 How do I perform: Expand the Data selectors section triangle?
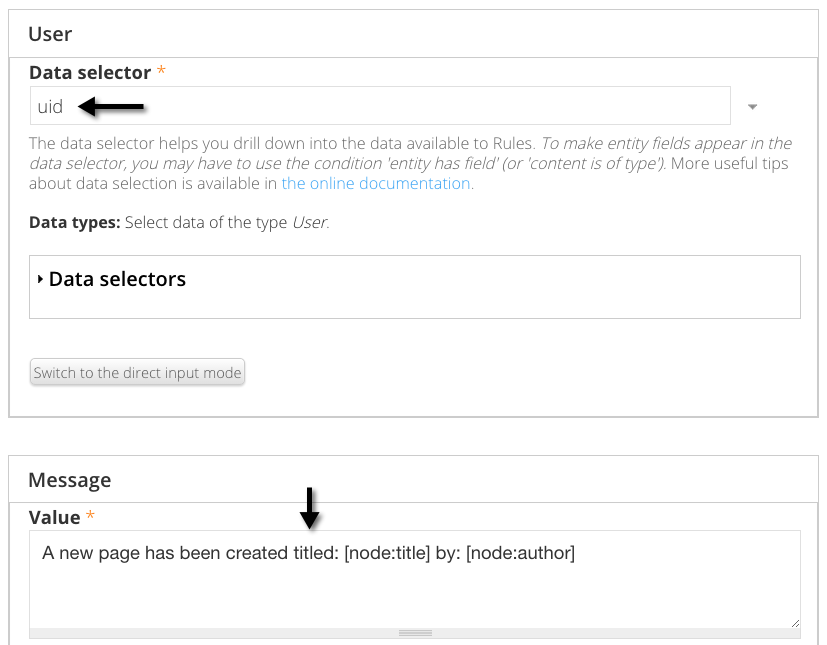pyautogui.click(x=40, y=280)
